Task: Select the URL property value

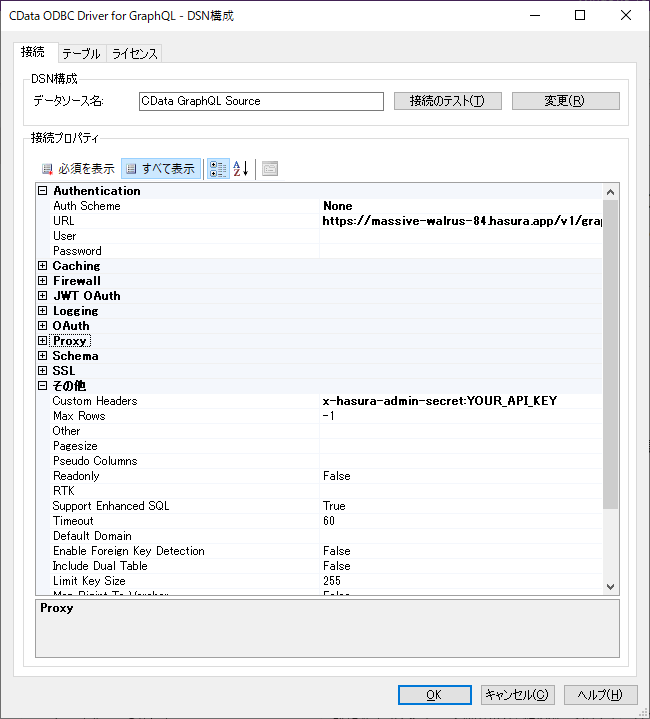Action: click(x=461, y=221)
